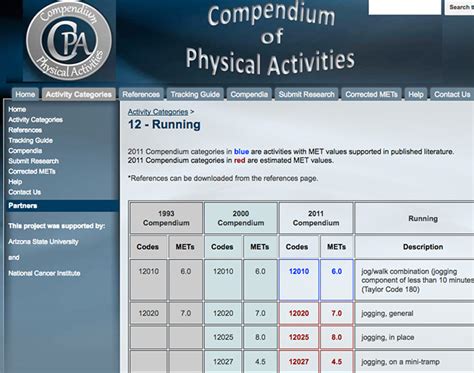Image resolution: width=474 pixels, height=373 pixels.
Task: Open Tracking Guide in the sidebar
Action: 30,140
